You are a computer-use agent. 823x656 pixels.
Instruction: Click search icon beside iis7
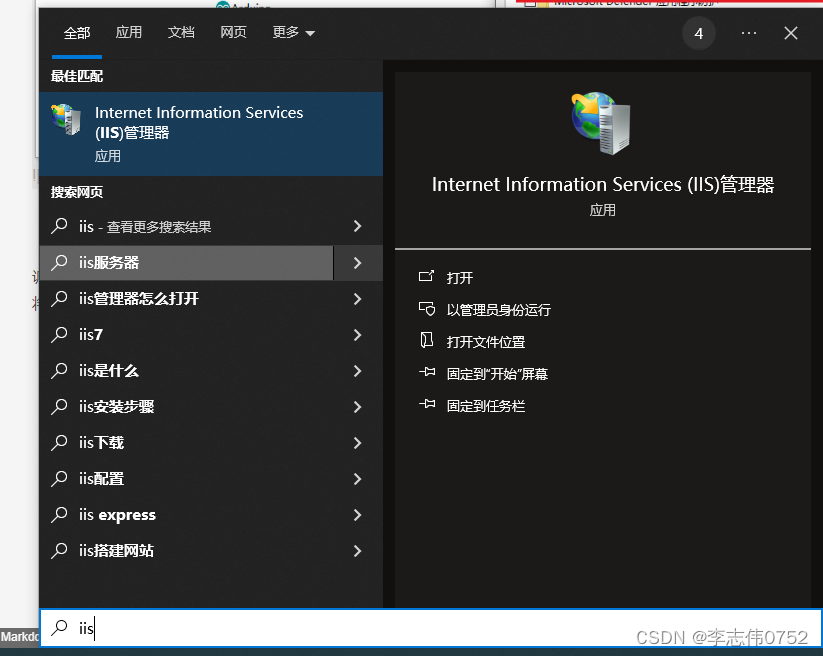pos(59,335)
